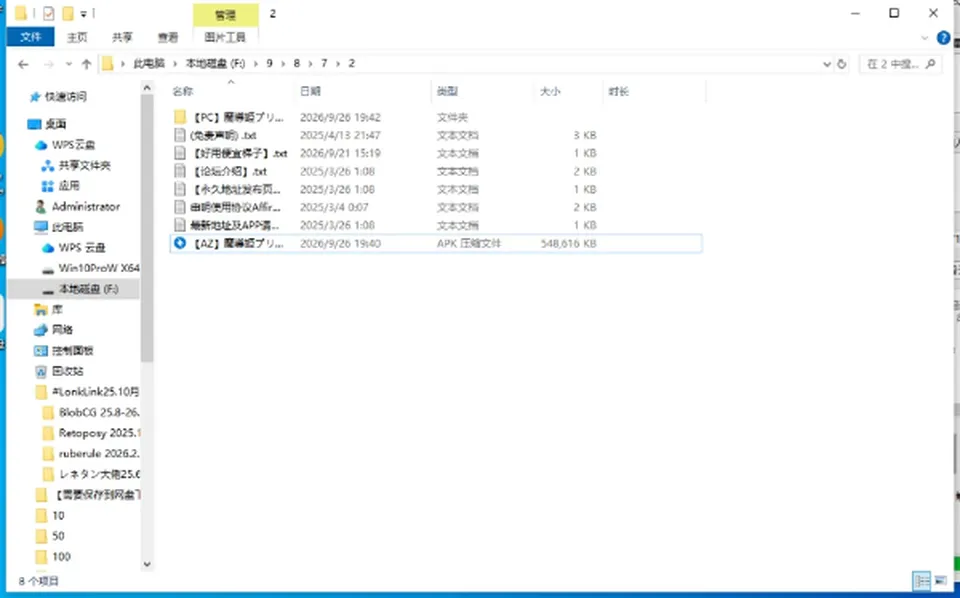
Task: Switch to the 共享 ribbon tab
Action: tap(122, 37)
